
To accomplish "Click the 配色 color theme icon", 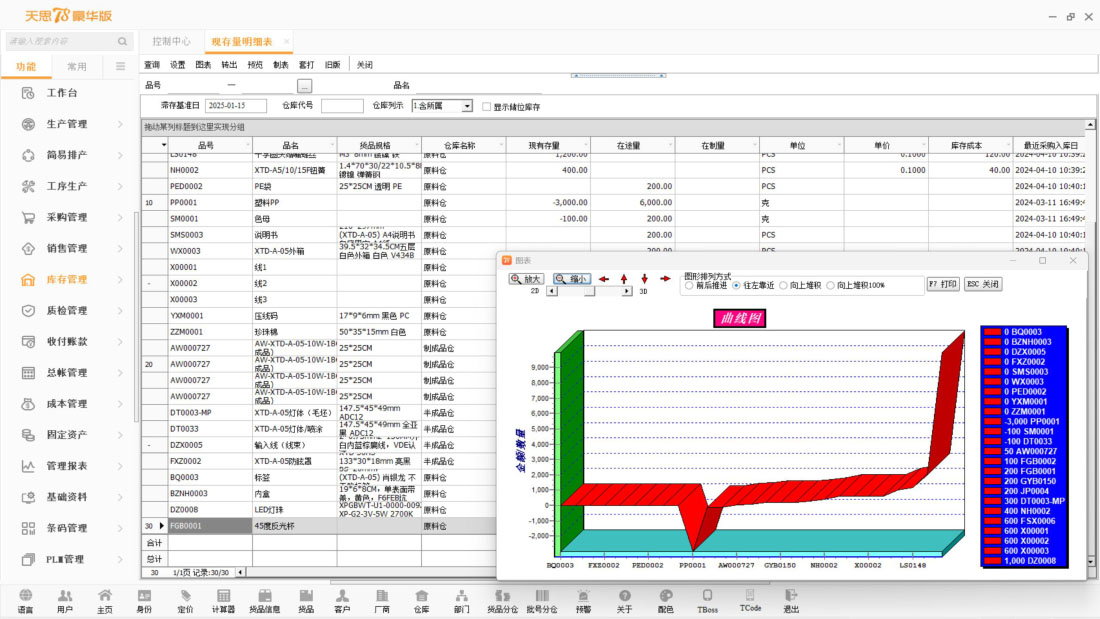I will coord(665,600).
